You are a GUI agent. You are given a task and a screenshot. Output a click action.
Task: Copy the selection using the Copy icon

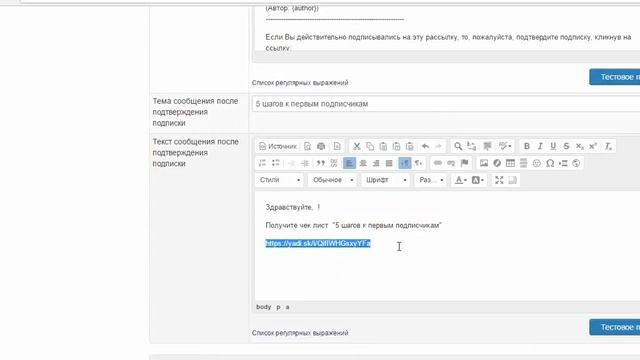(370, 146)
